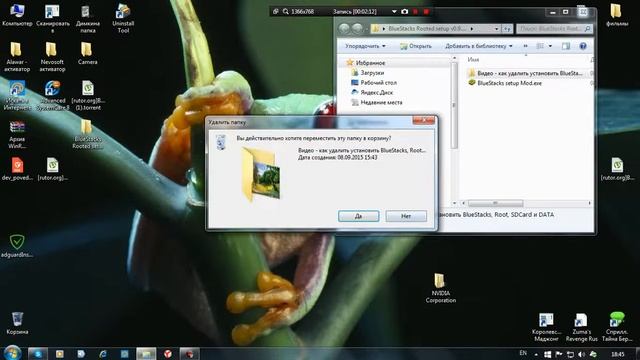Sort files by Имя column header
The height and width of the screenshot is (360, 640).
473,60
